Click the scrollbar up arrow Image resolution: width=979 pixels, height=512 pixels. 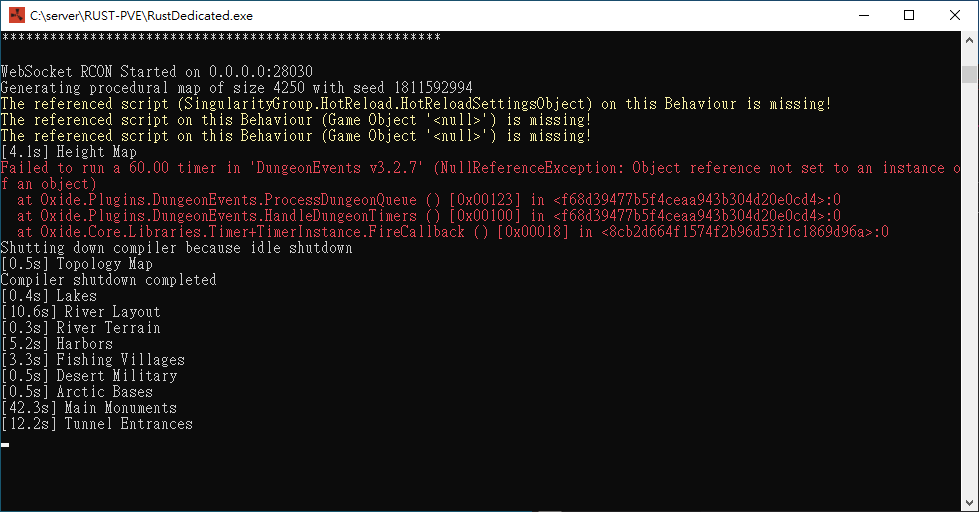969,40
